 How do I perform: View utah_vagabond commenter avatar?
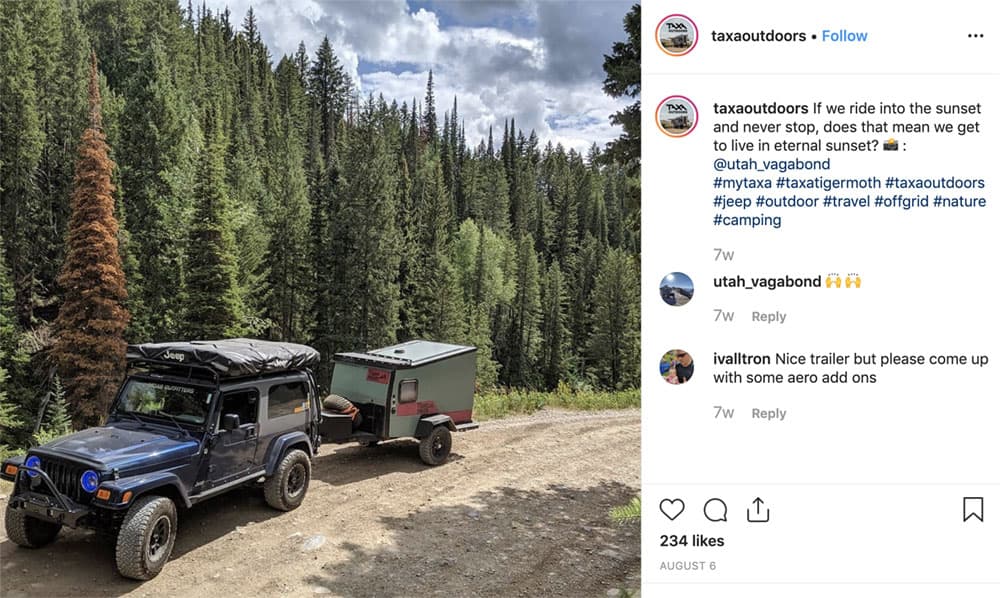pyautogui.click(x=677, y=289)
